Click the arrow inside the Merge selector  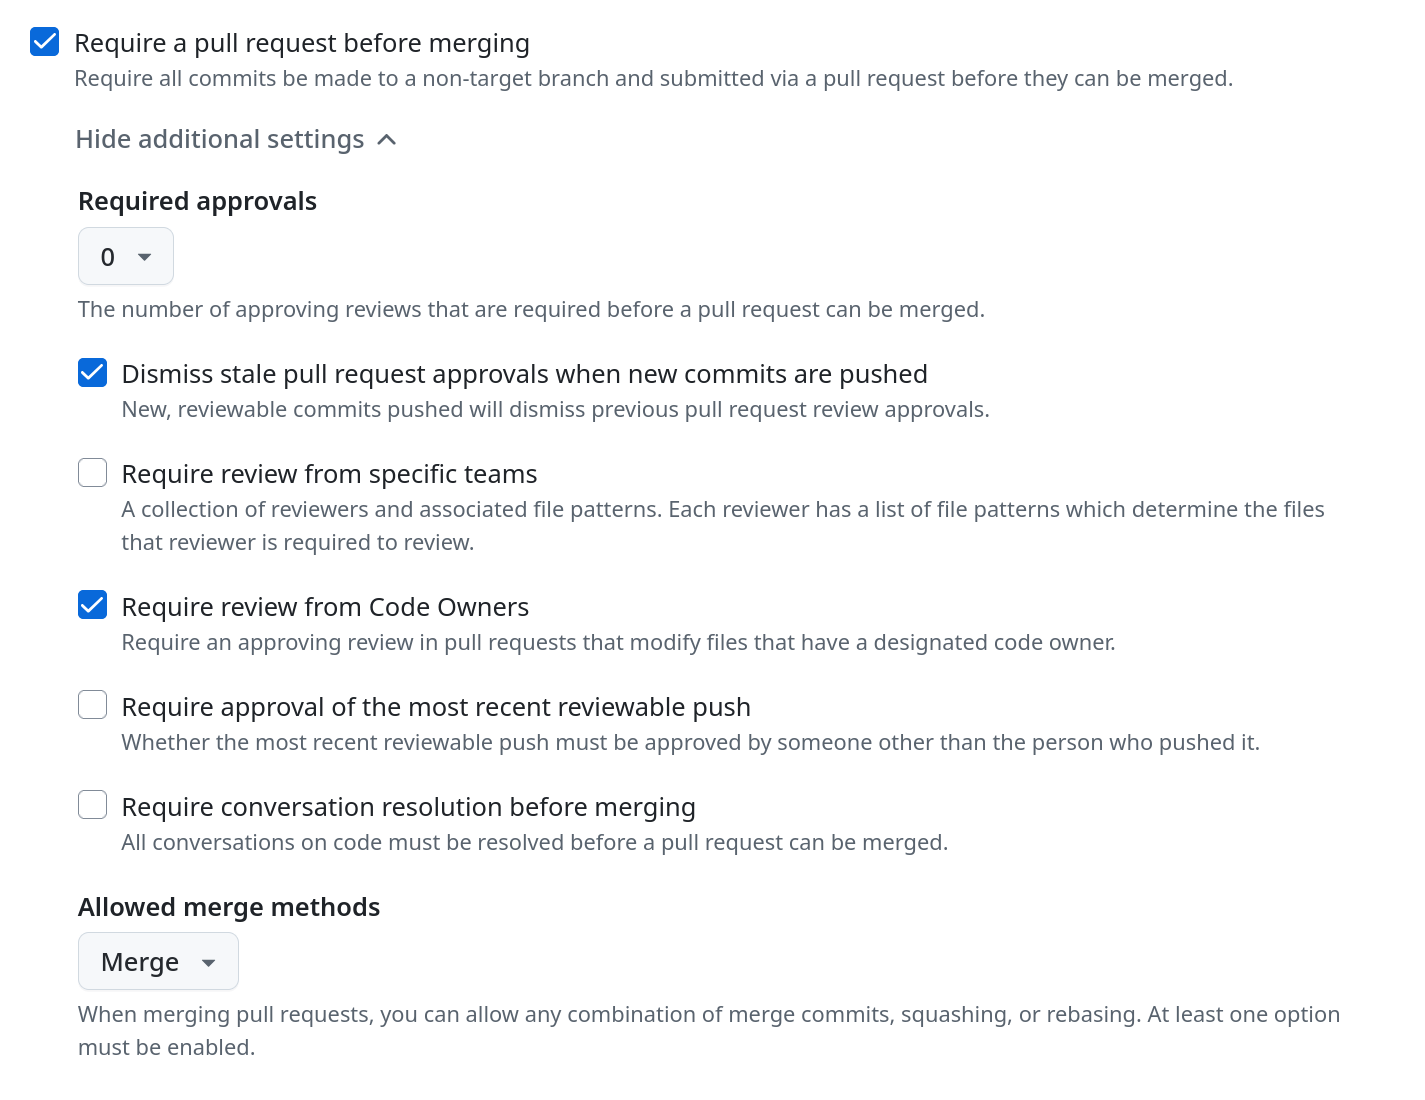(x=208, y=961)
